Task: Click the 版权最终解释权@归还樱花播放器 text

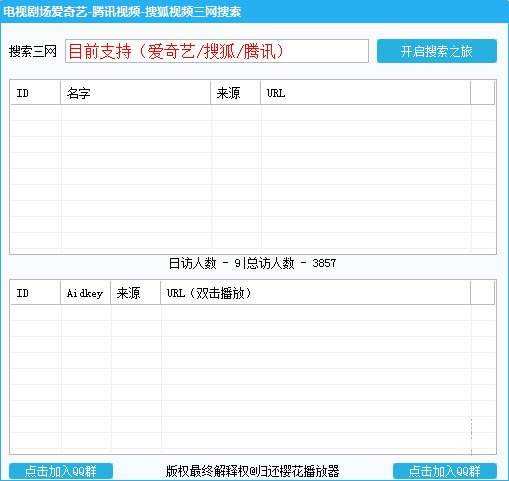Action: point(252,471)
